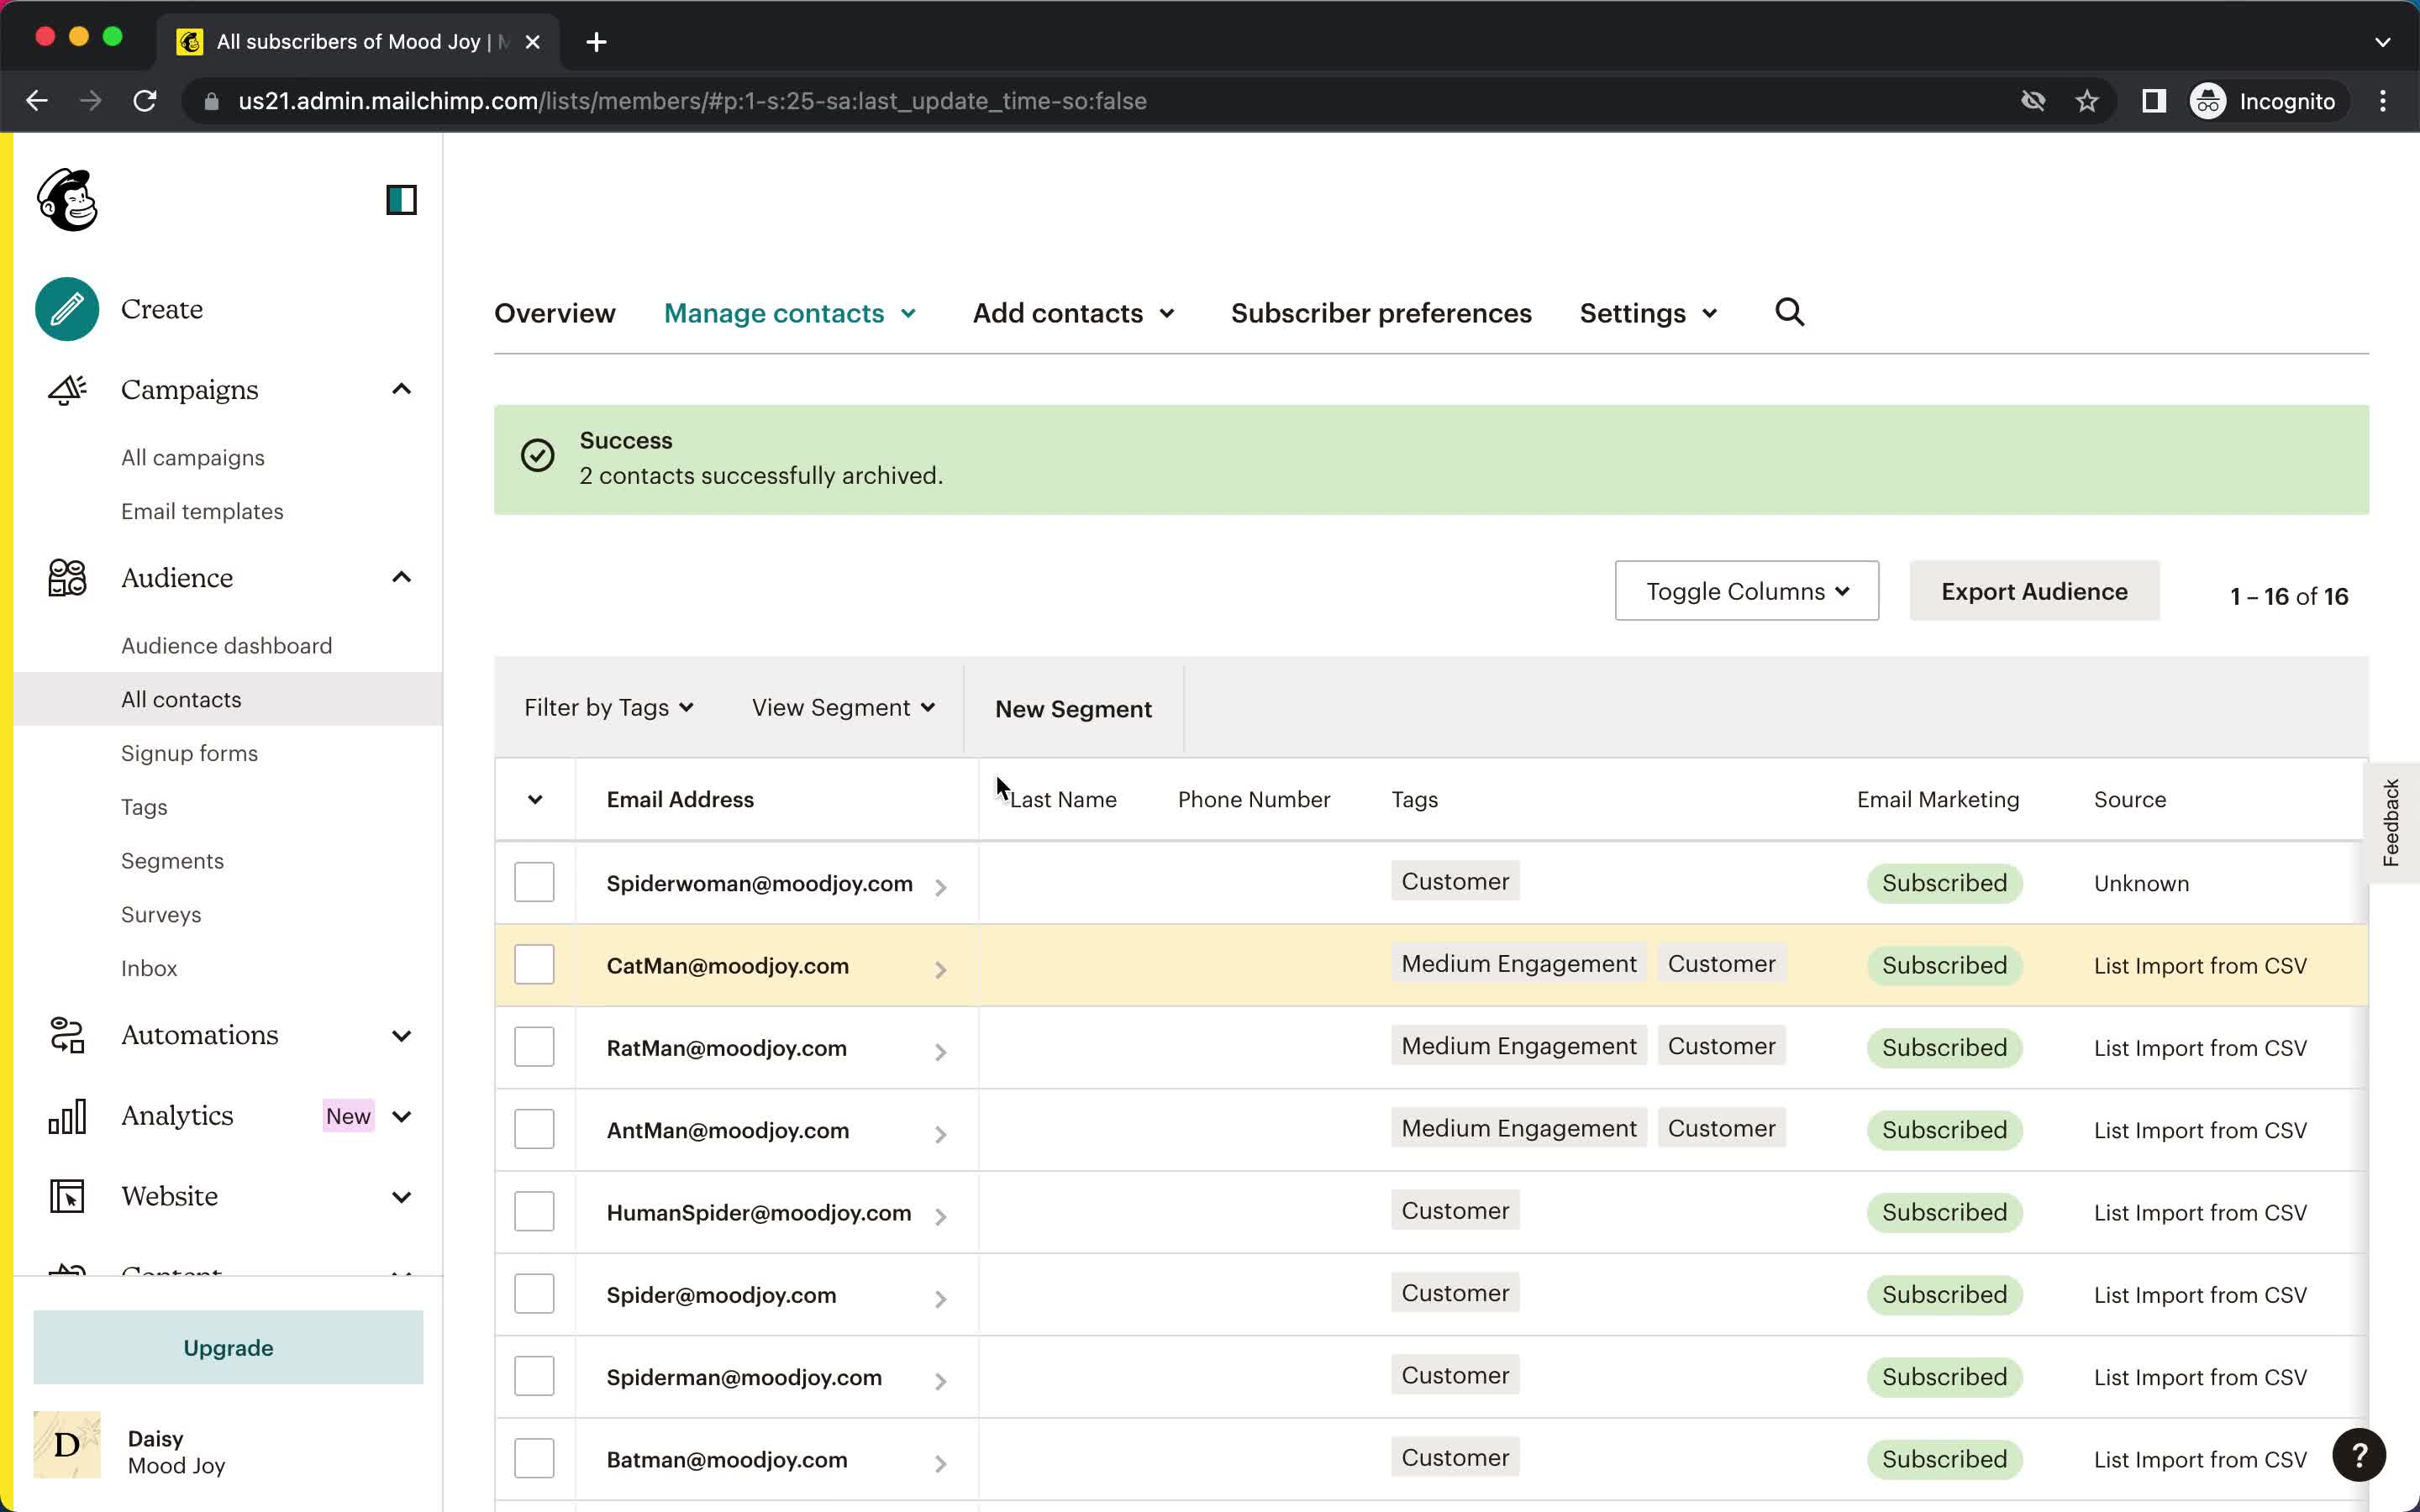Open the Settings dropdown
The image size is (2420, 1512).
click(1649, 313)
